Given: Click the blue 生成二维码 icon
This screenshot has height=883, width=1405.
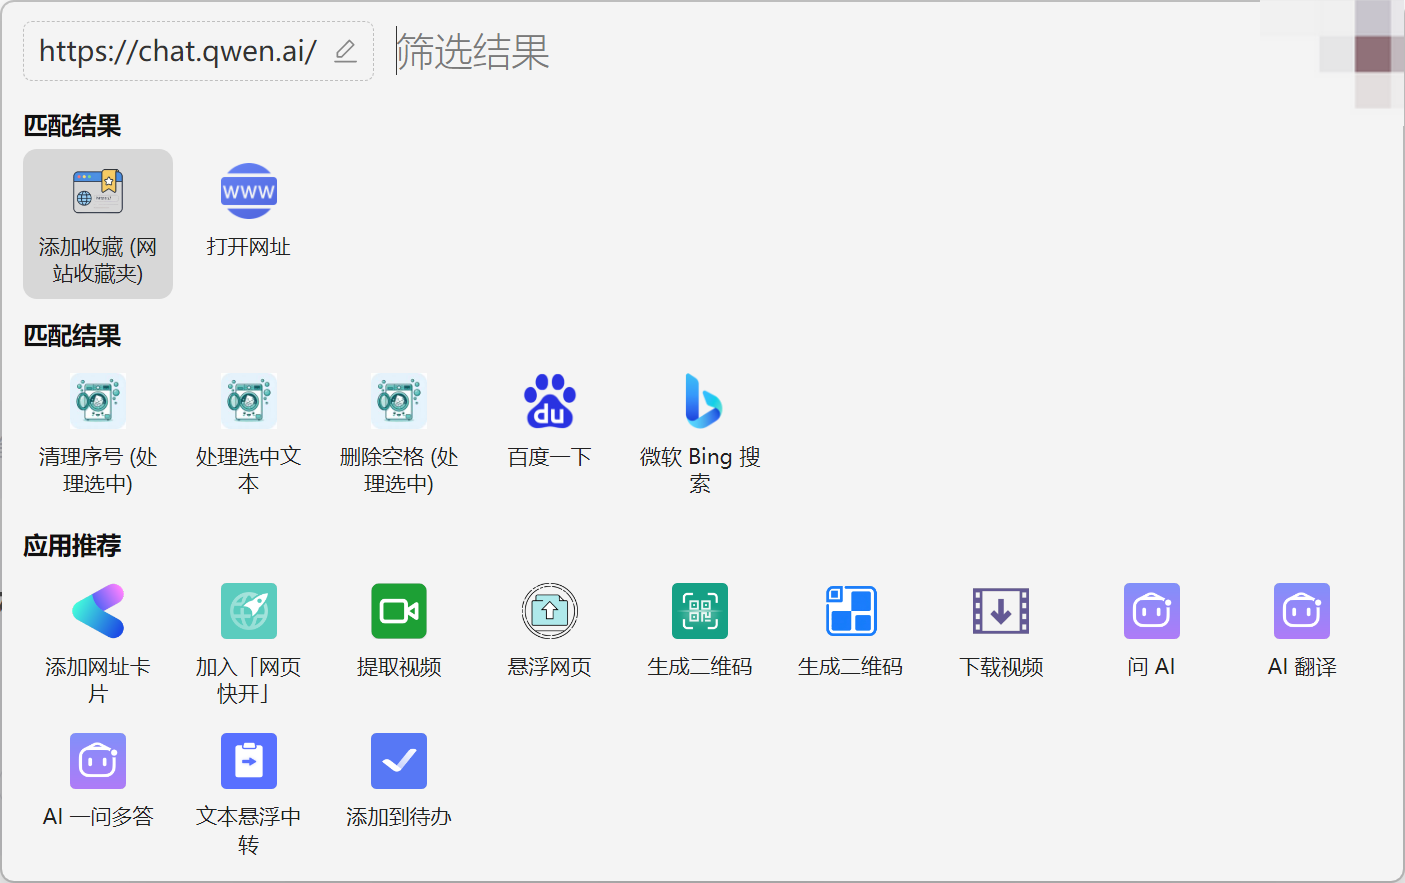Looking at the screenshot, I should [x=851, y=611].
